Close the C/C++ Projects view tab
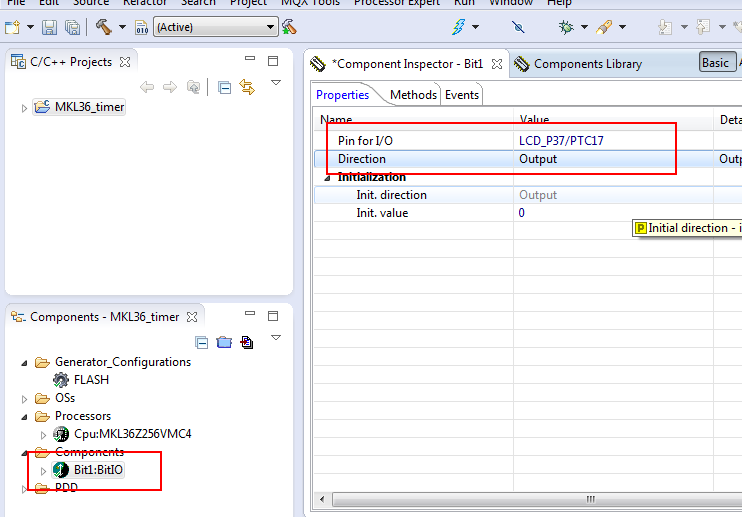 click(x=125, y=62)
